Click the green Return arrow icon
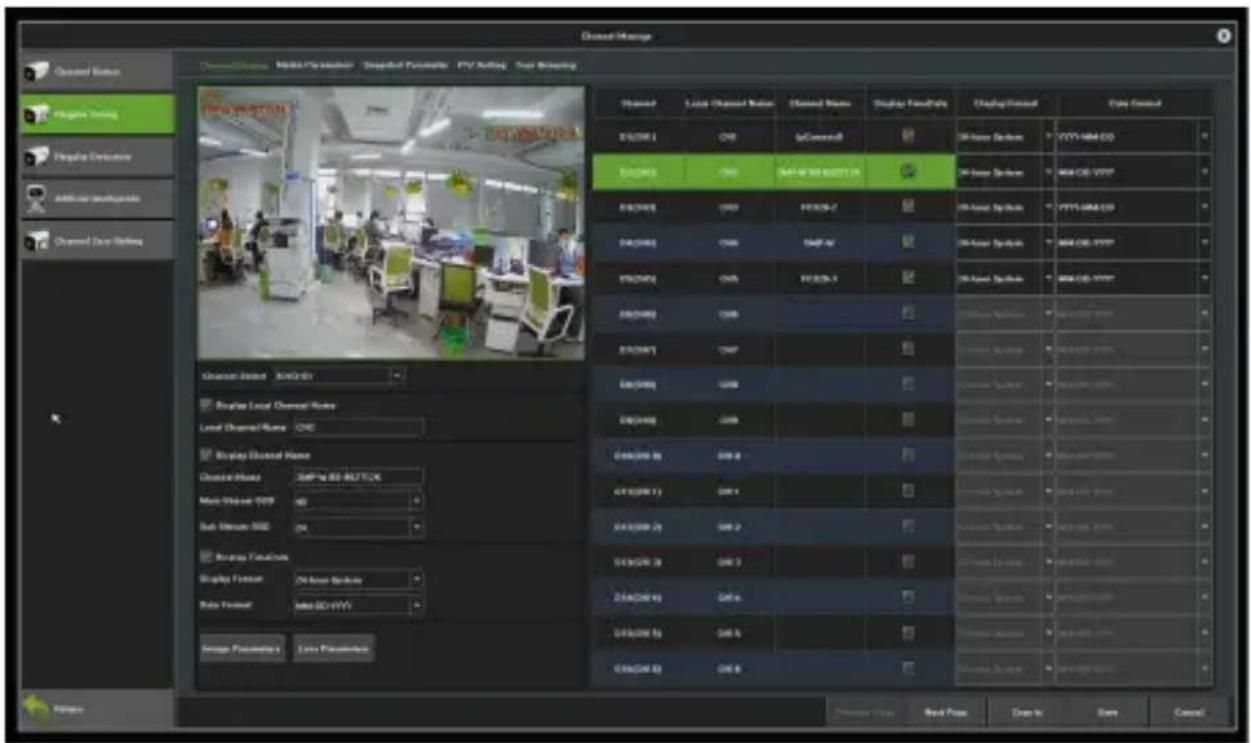 39,709
